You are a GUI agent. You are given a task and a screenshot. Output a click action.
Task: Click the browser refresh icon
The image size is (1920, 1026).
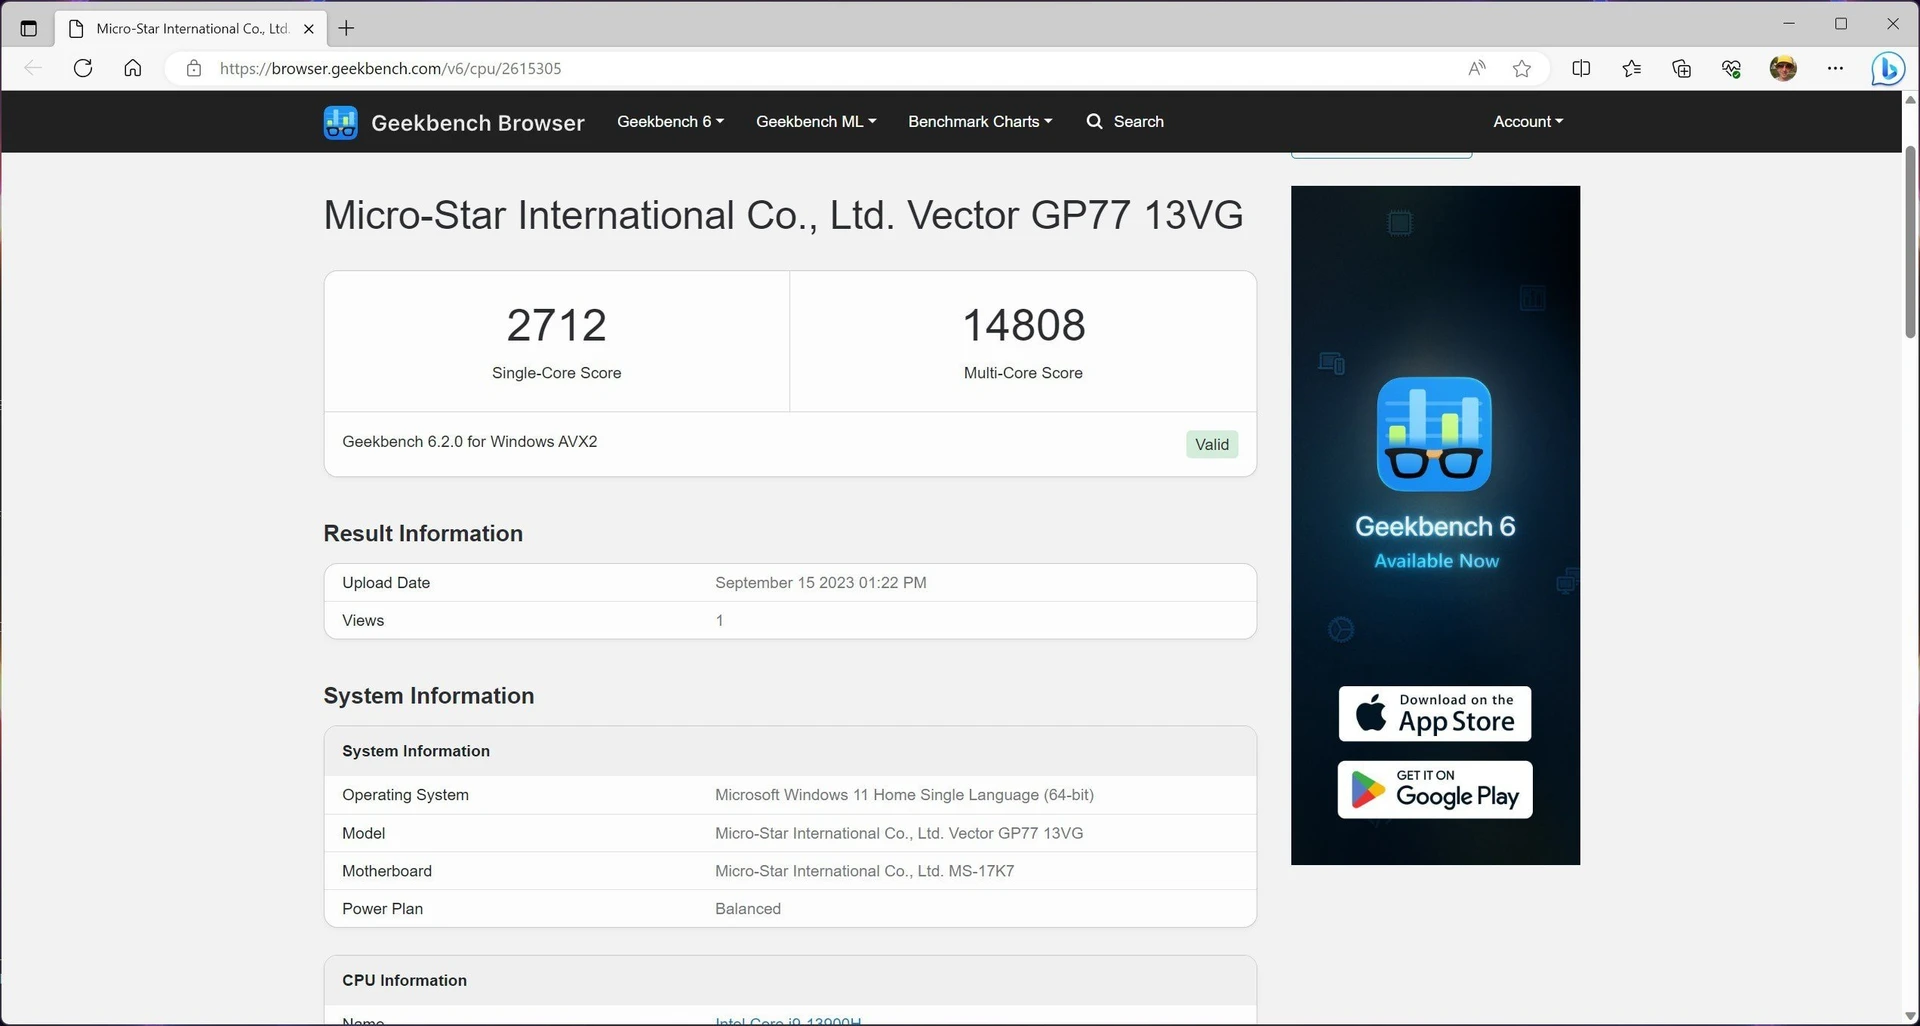pyautogui.click(x=83, y=68)
